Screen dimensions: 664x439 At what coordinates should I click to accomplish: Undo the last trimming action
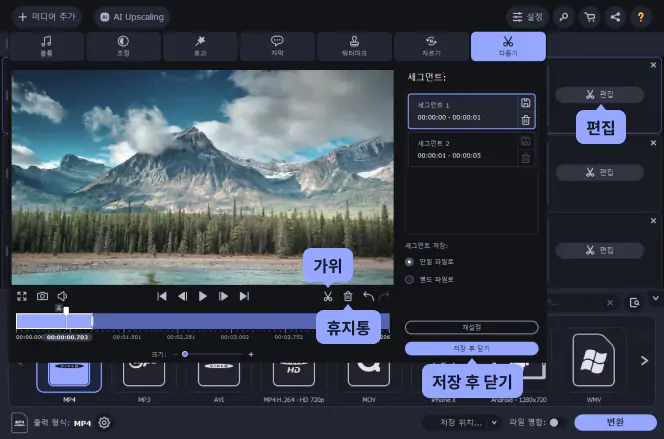point(368,296)
